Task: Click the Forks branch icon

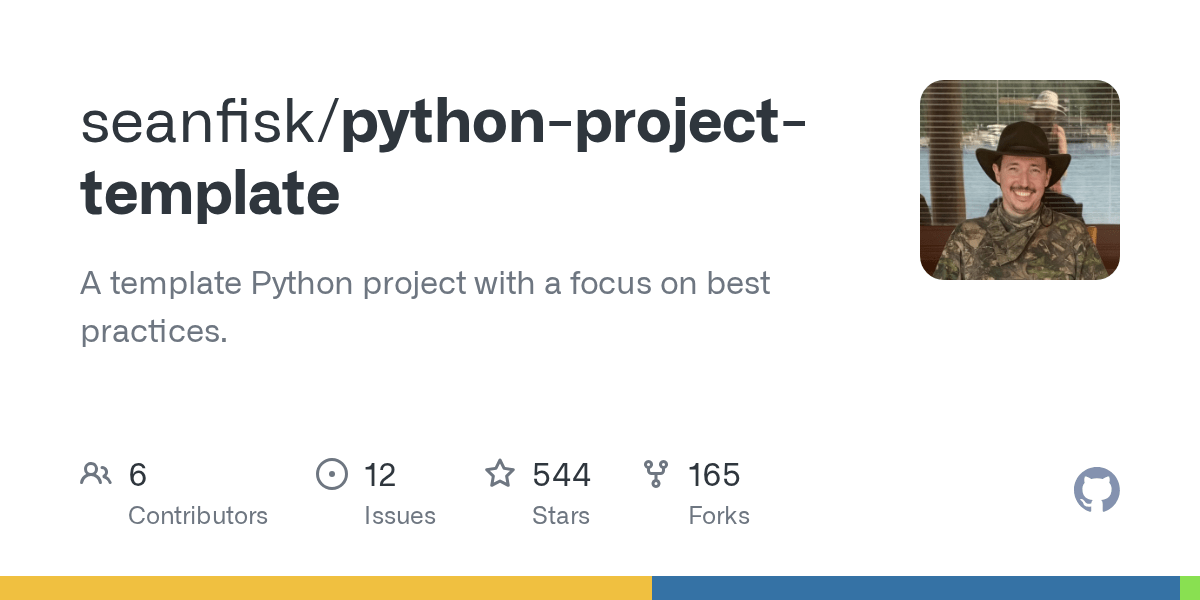Action: (x=656, y=474)
